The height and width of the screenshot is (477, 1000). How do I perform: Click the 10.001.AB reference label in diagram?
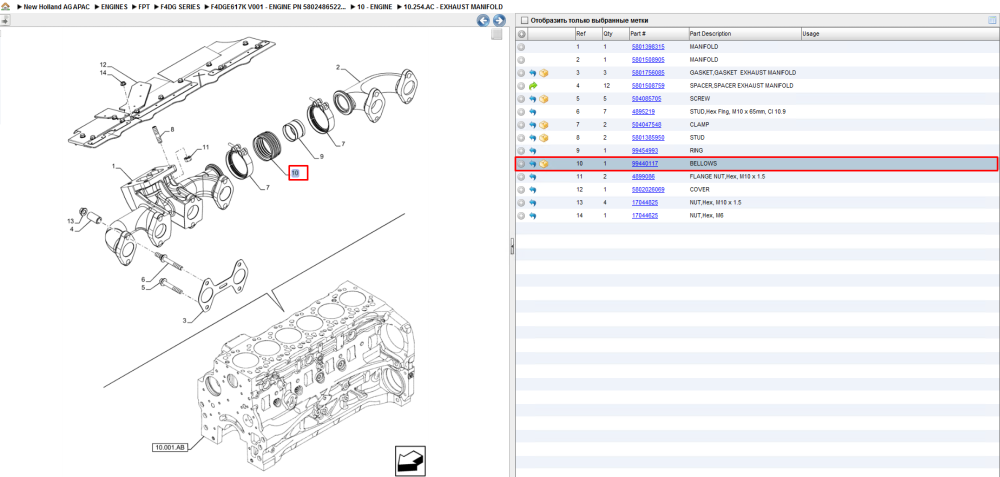pos(170,448)
